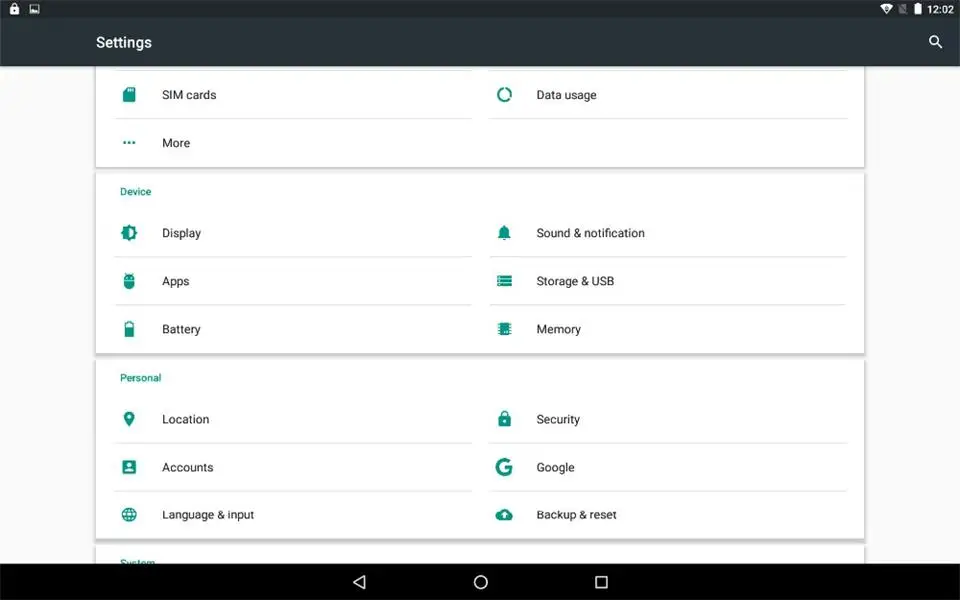Tap the Back navigation triangle
This screenshot has height=600, width=960.
(x=360, y=582)
